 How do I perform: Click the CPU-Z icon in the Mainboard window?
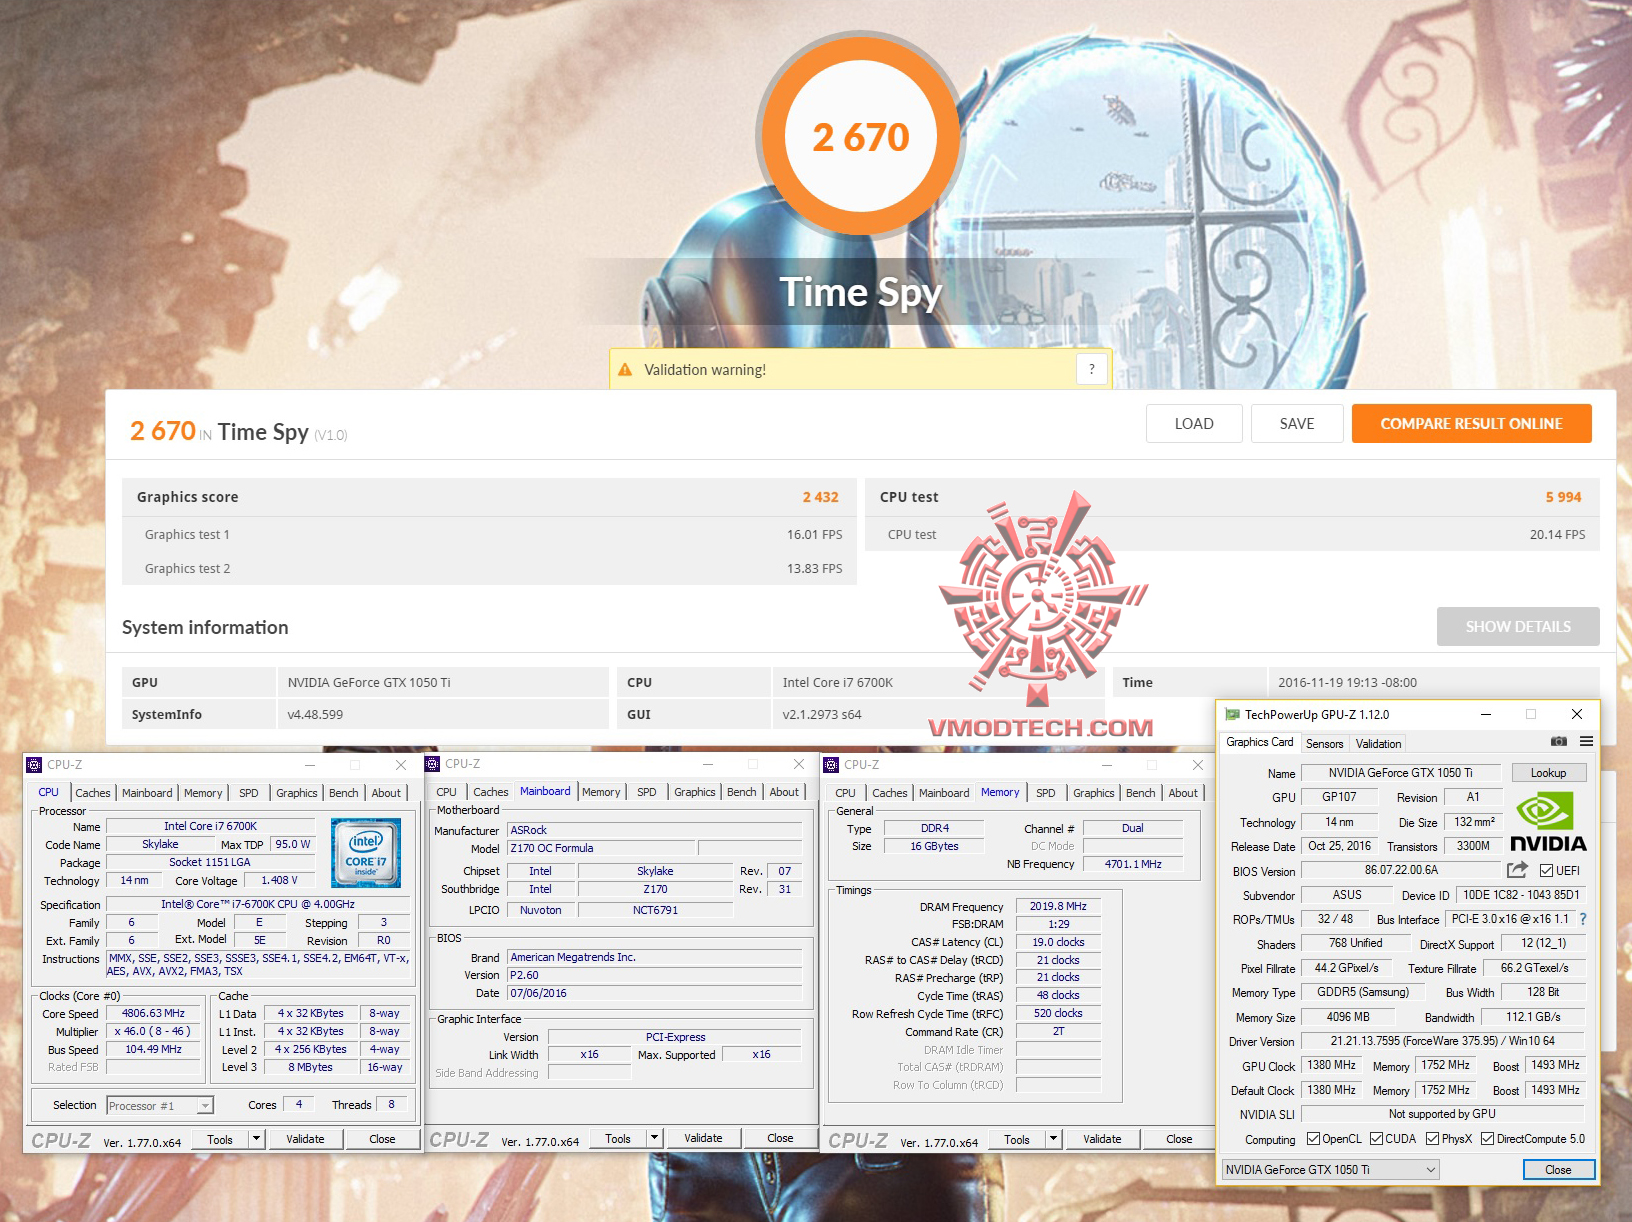[433, 764]
